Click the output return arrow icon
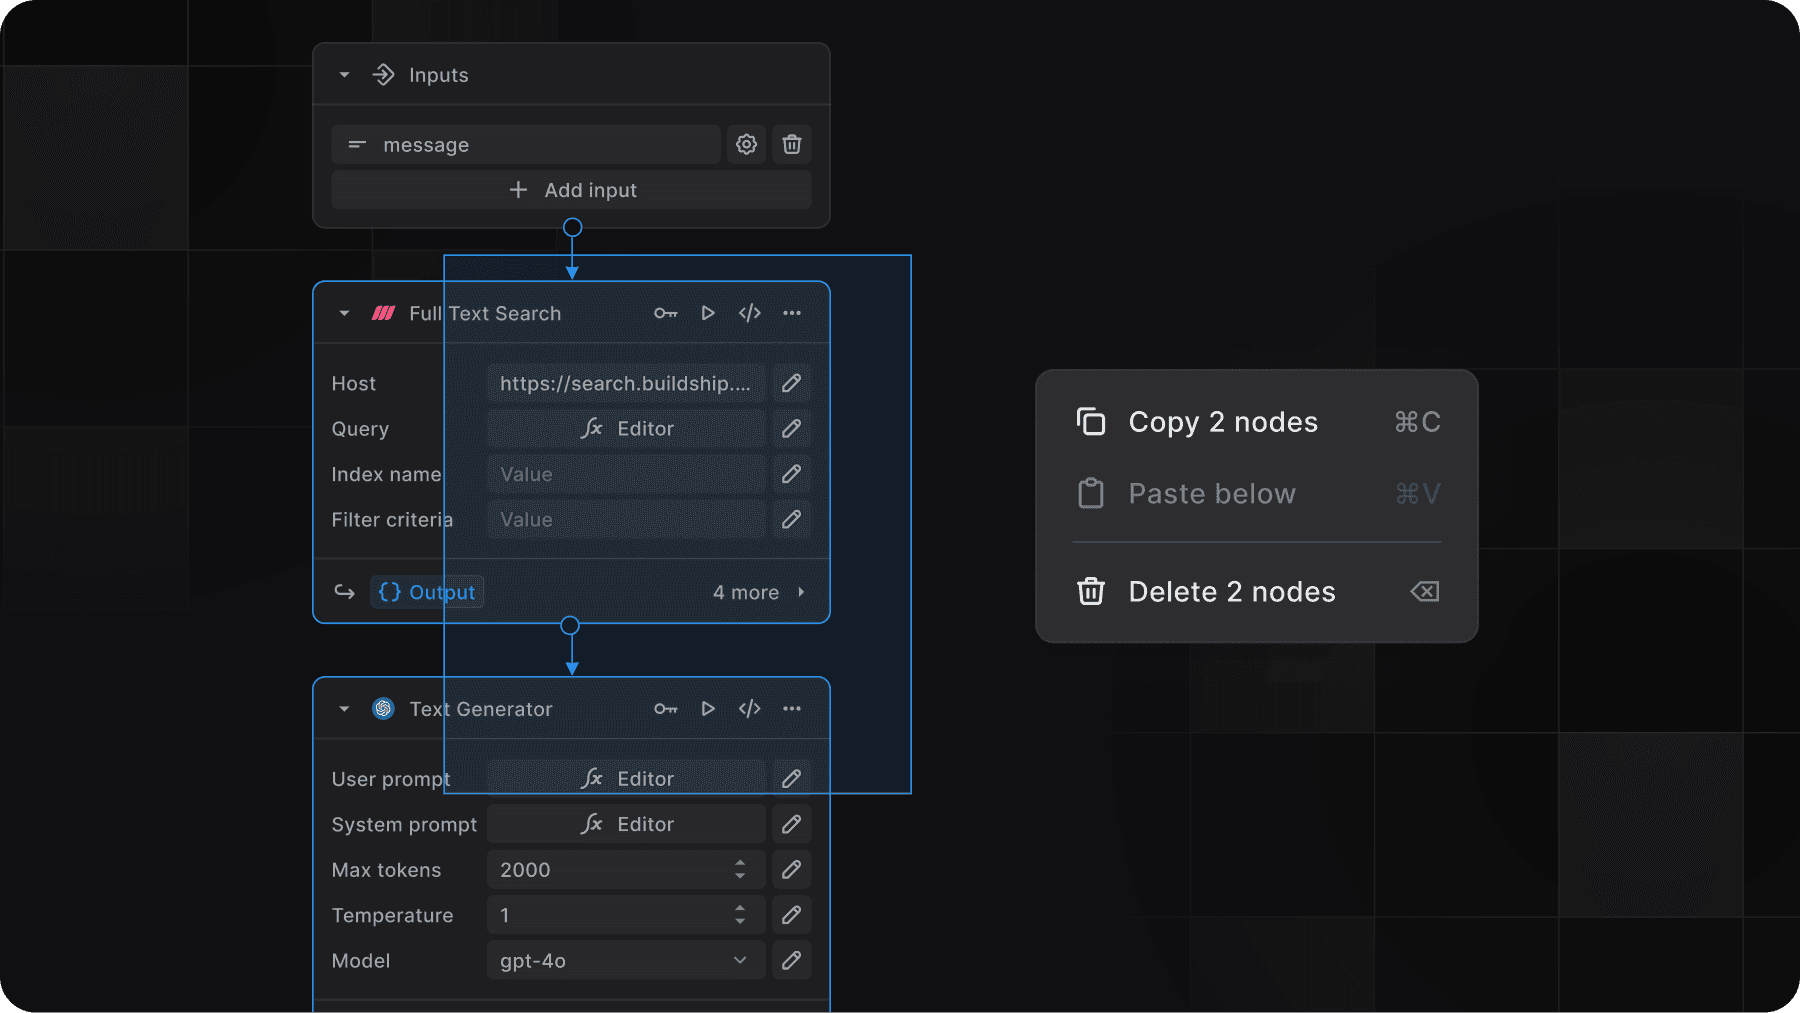Screen dimensions: 1800x1013 coord(344,592)
